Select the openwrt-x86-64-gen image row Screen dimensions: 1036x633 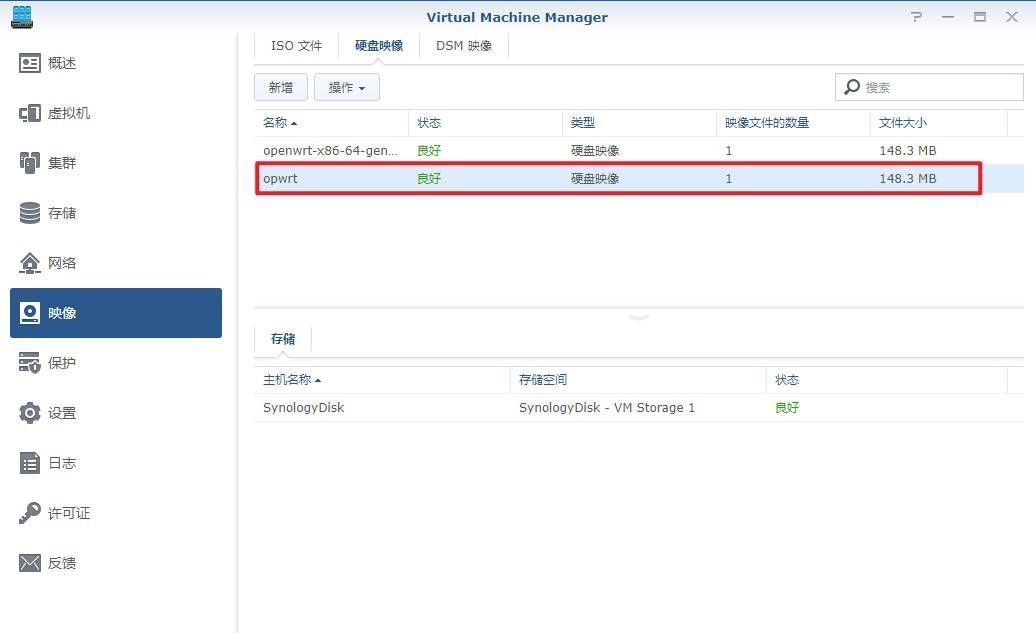point(330,151)
